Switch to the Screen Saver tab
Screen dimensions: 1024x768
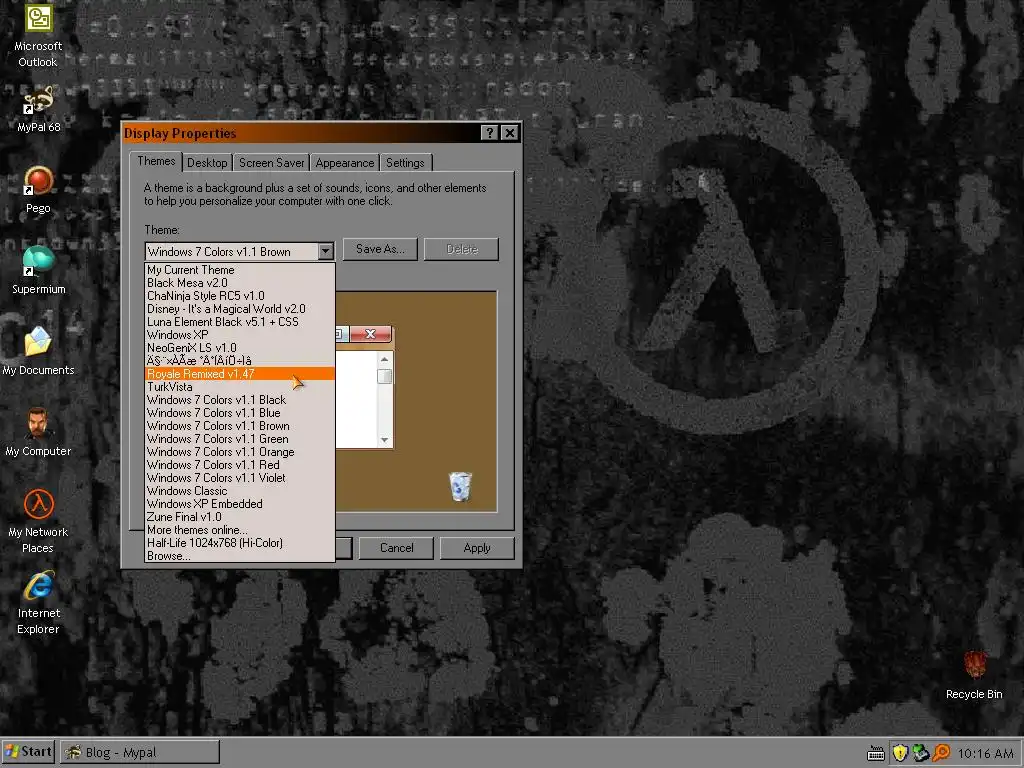[272, 163]
